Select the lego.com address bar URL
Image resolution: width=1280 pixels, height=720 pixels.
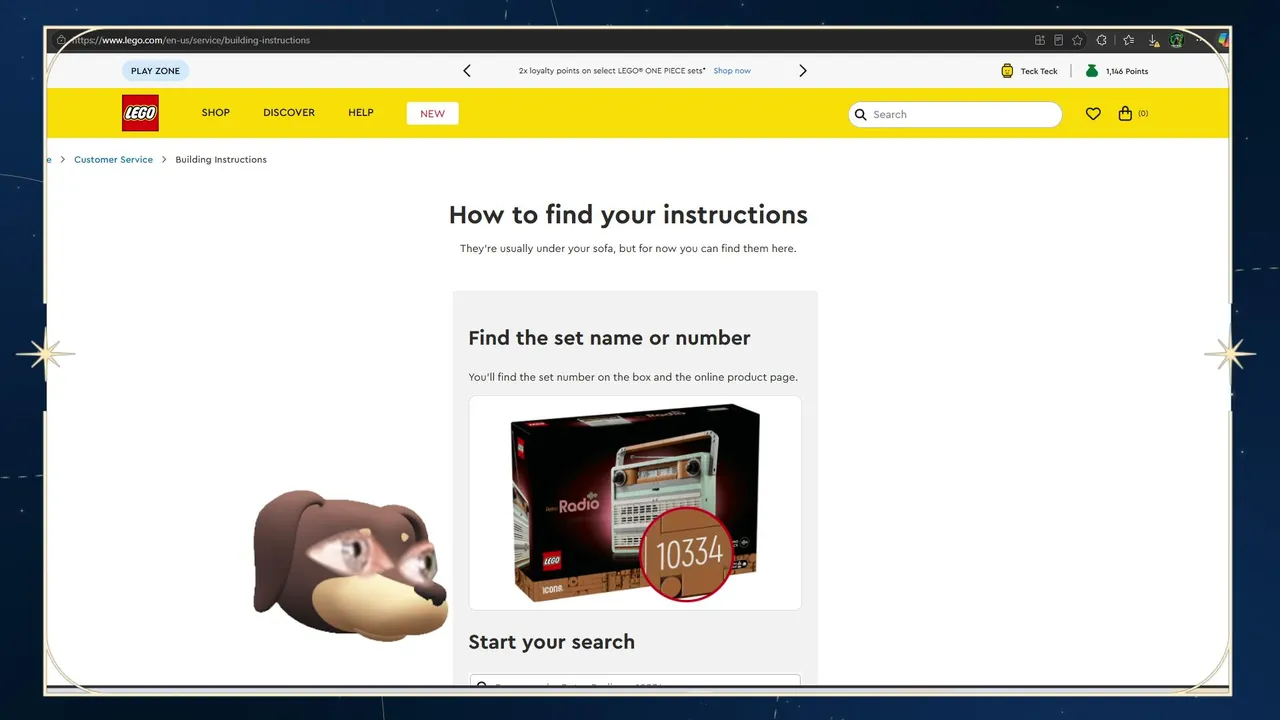(x=190, y=41)
